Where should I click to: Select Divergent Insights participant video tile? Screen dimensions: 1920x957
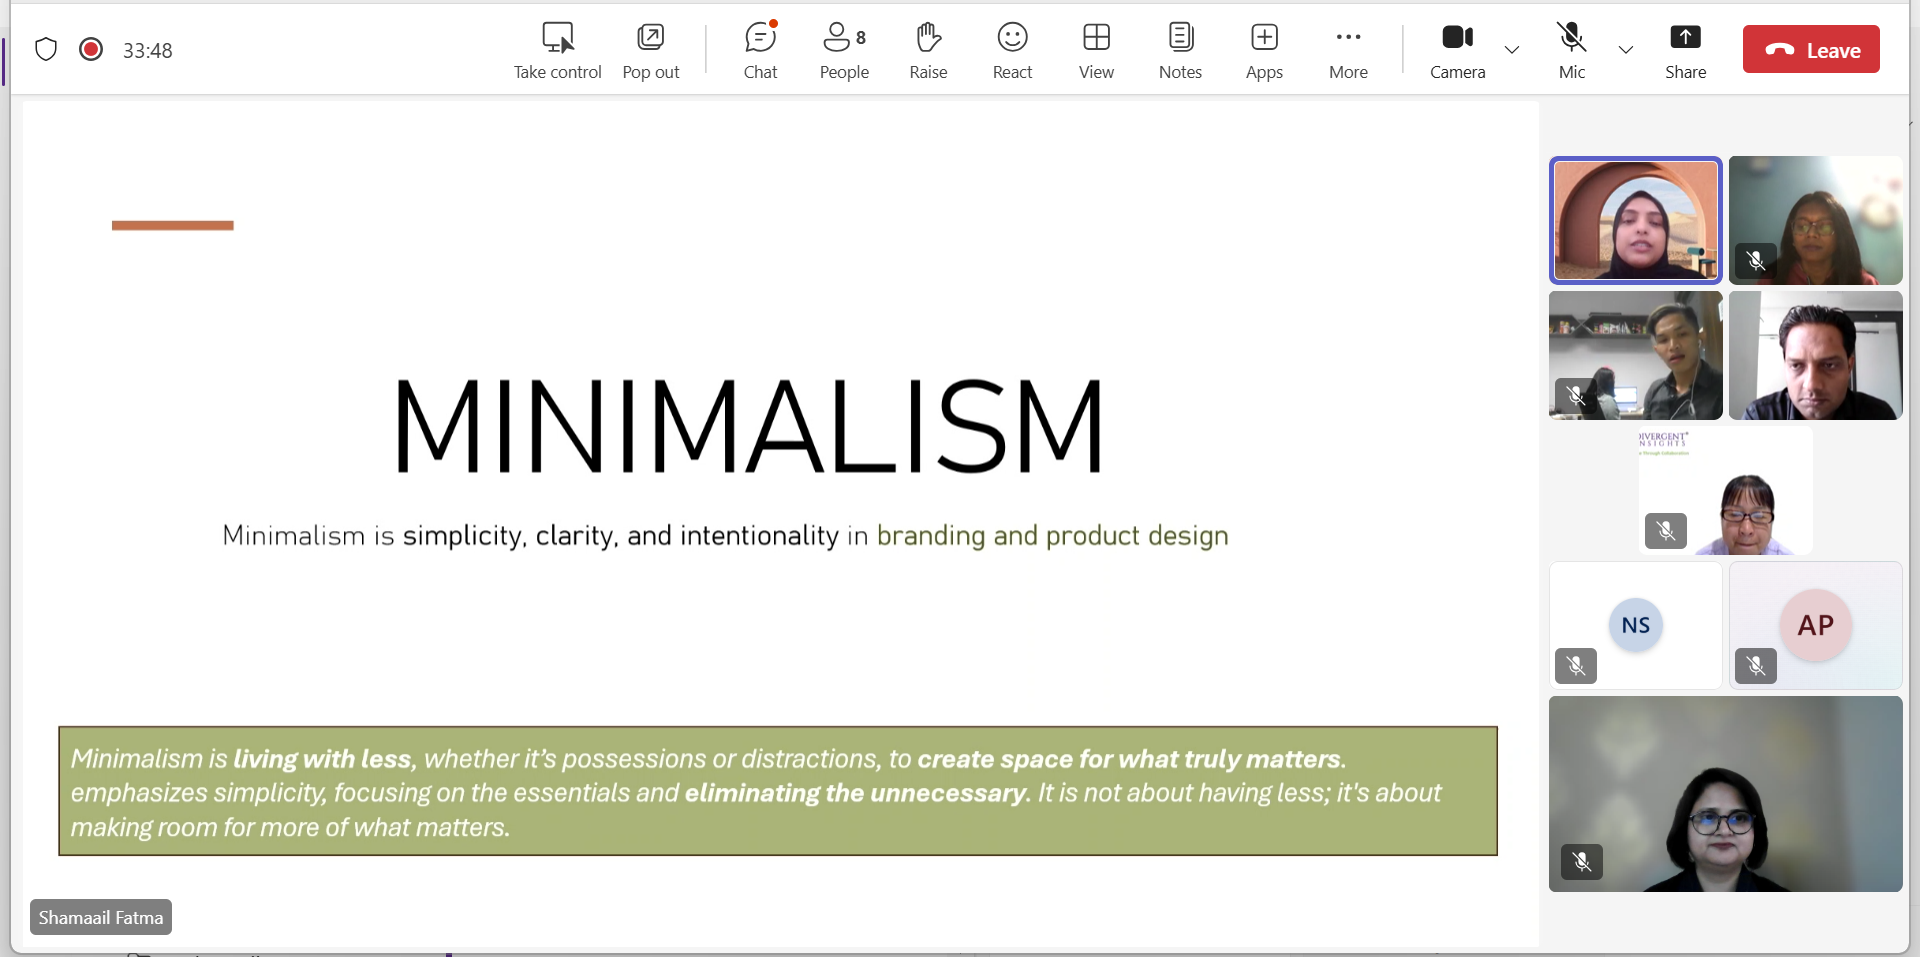pos(1725,490)
